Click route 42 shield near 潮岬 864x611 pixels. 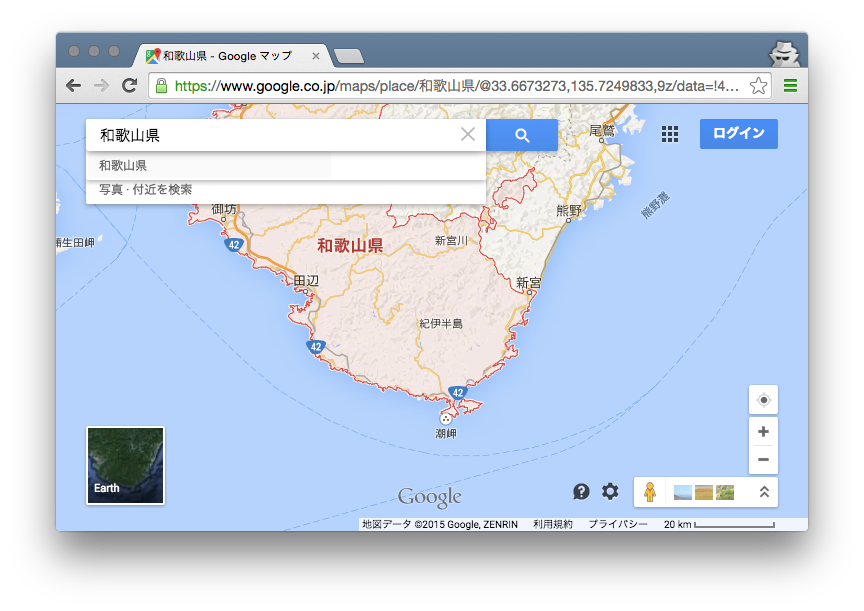[457, 393]
